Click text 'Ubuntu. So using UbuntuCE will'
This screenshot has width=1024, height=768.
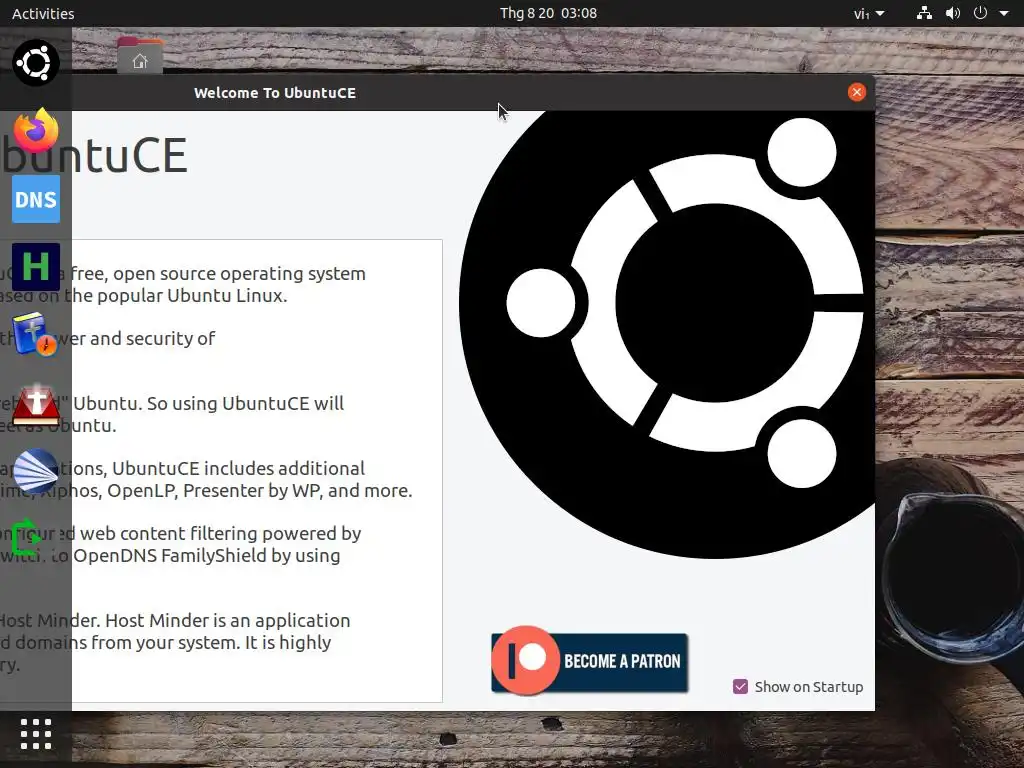pos(208,404)
